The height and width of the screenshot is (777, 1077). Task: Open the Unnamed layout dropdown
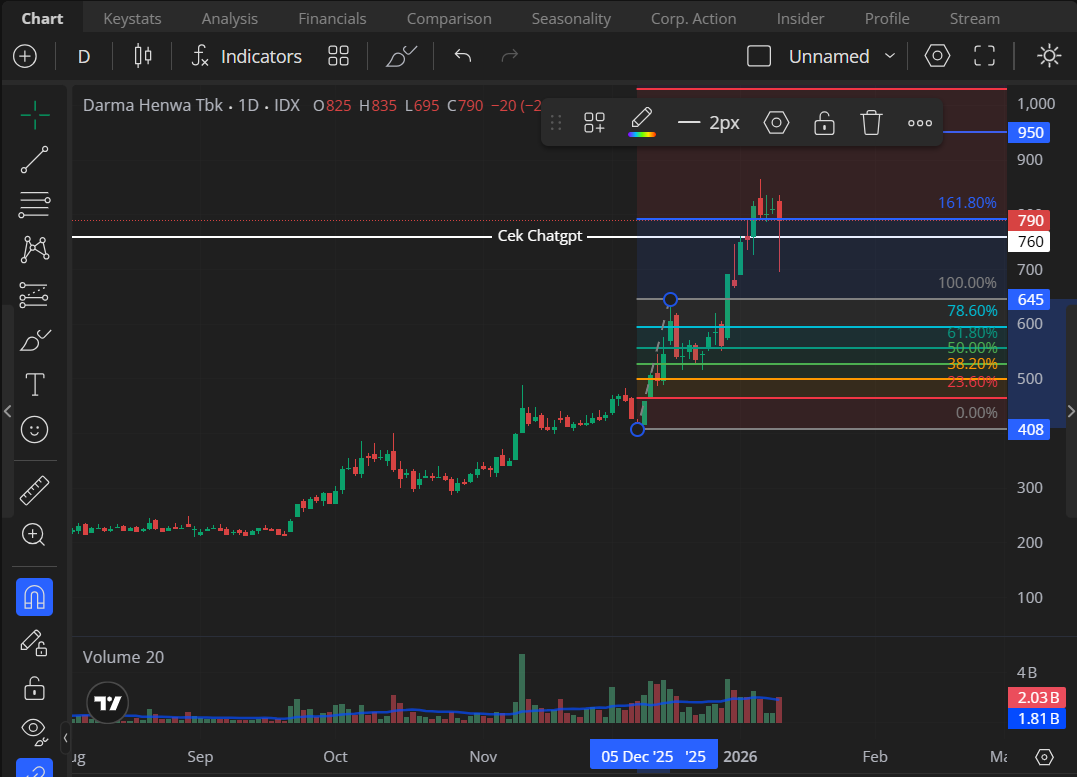tap(842, 56)
